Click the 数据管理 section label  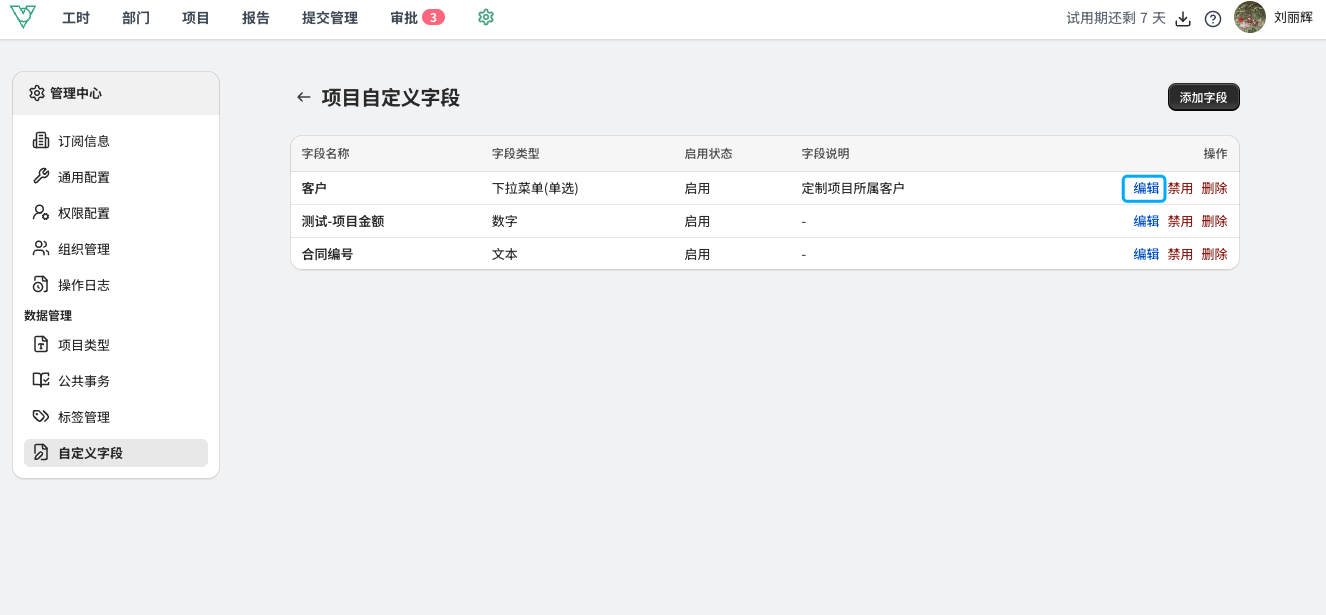coord(48,315)
